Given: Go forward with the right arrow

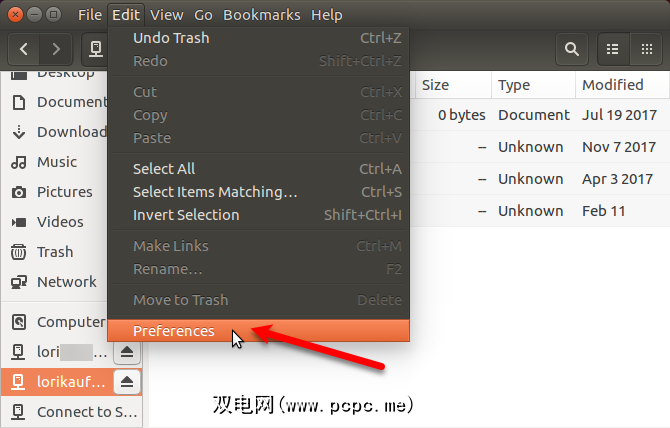Looking at the screenshot, I should [56, 48].
